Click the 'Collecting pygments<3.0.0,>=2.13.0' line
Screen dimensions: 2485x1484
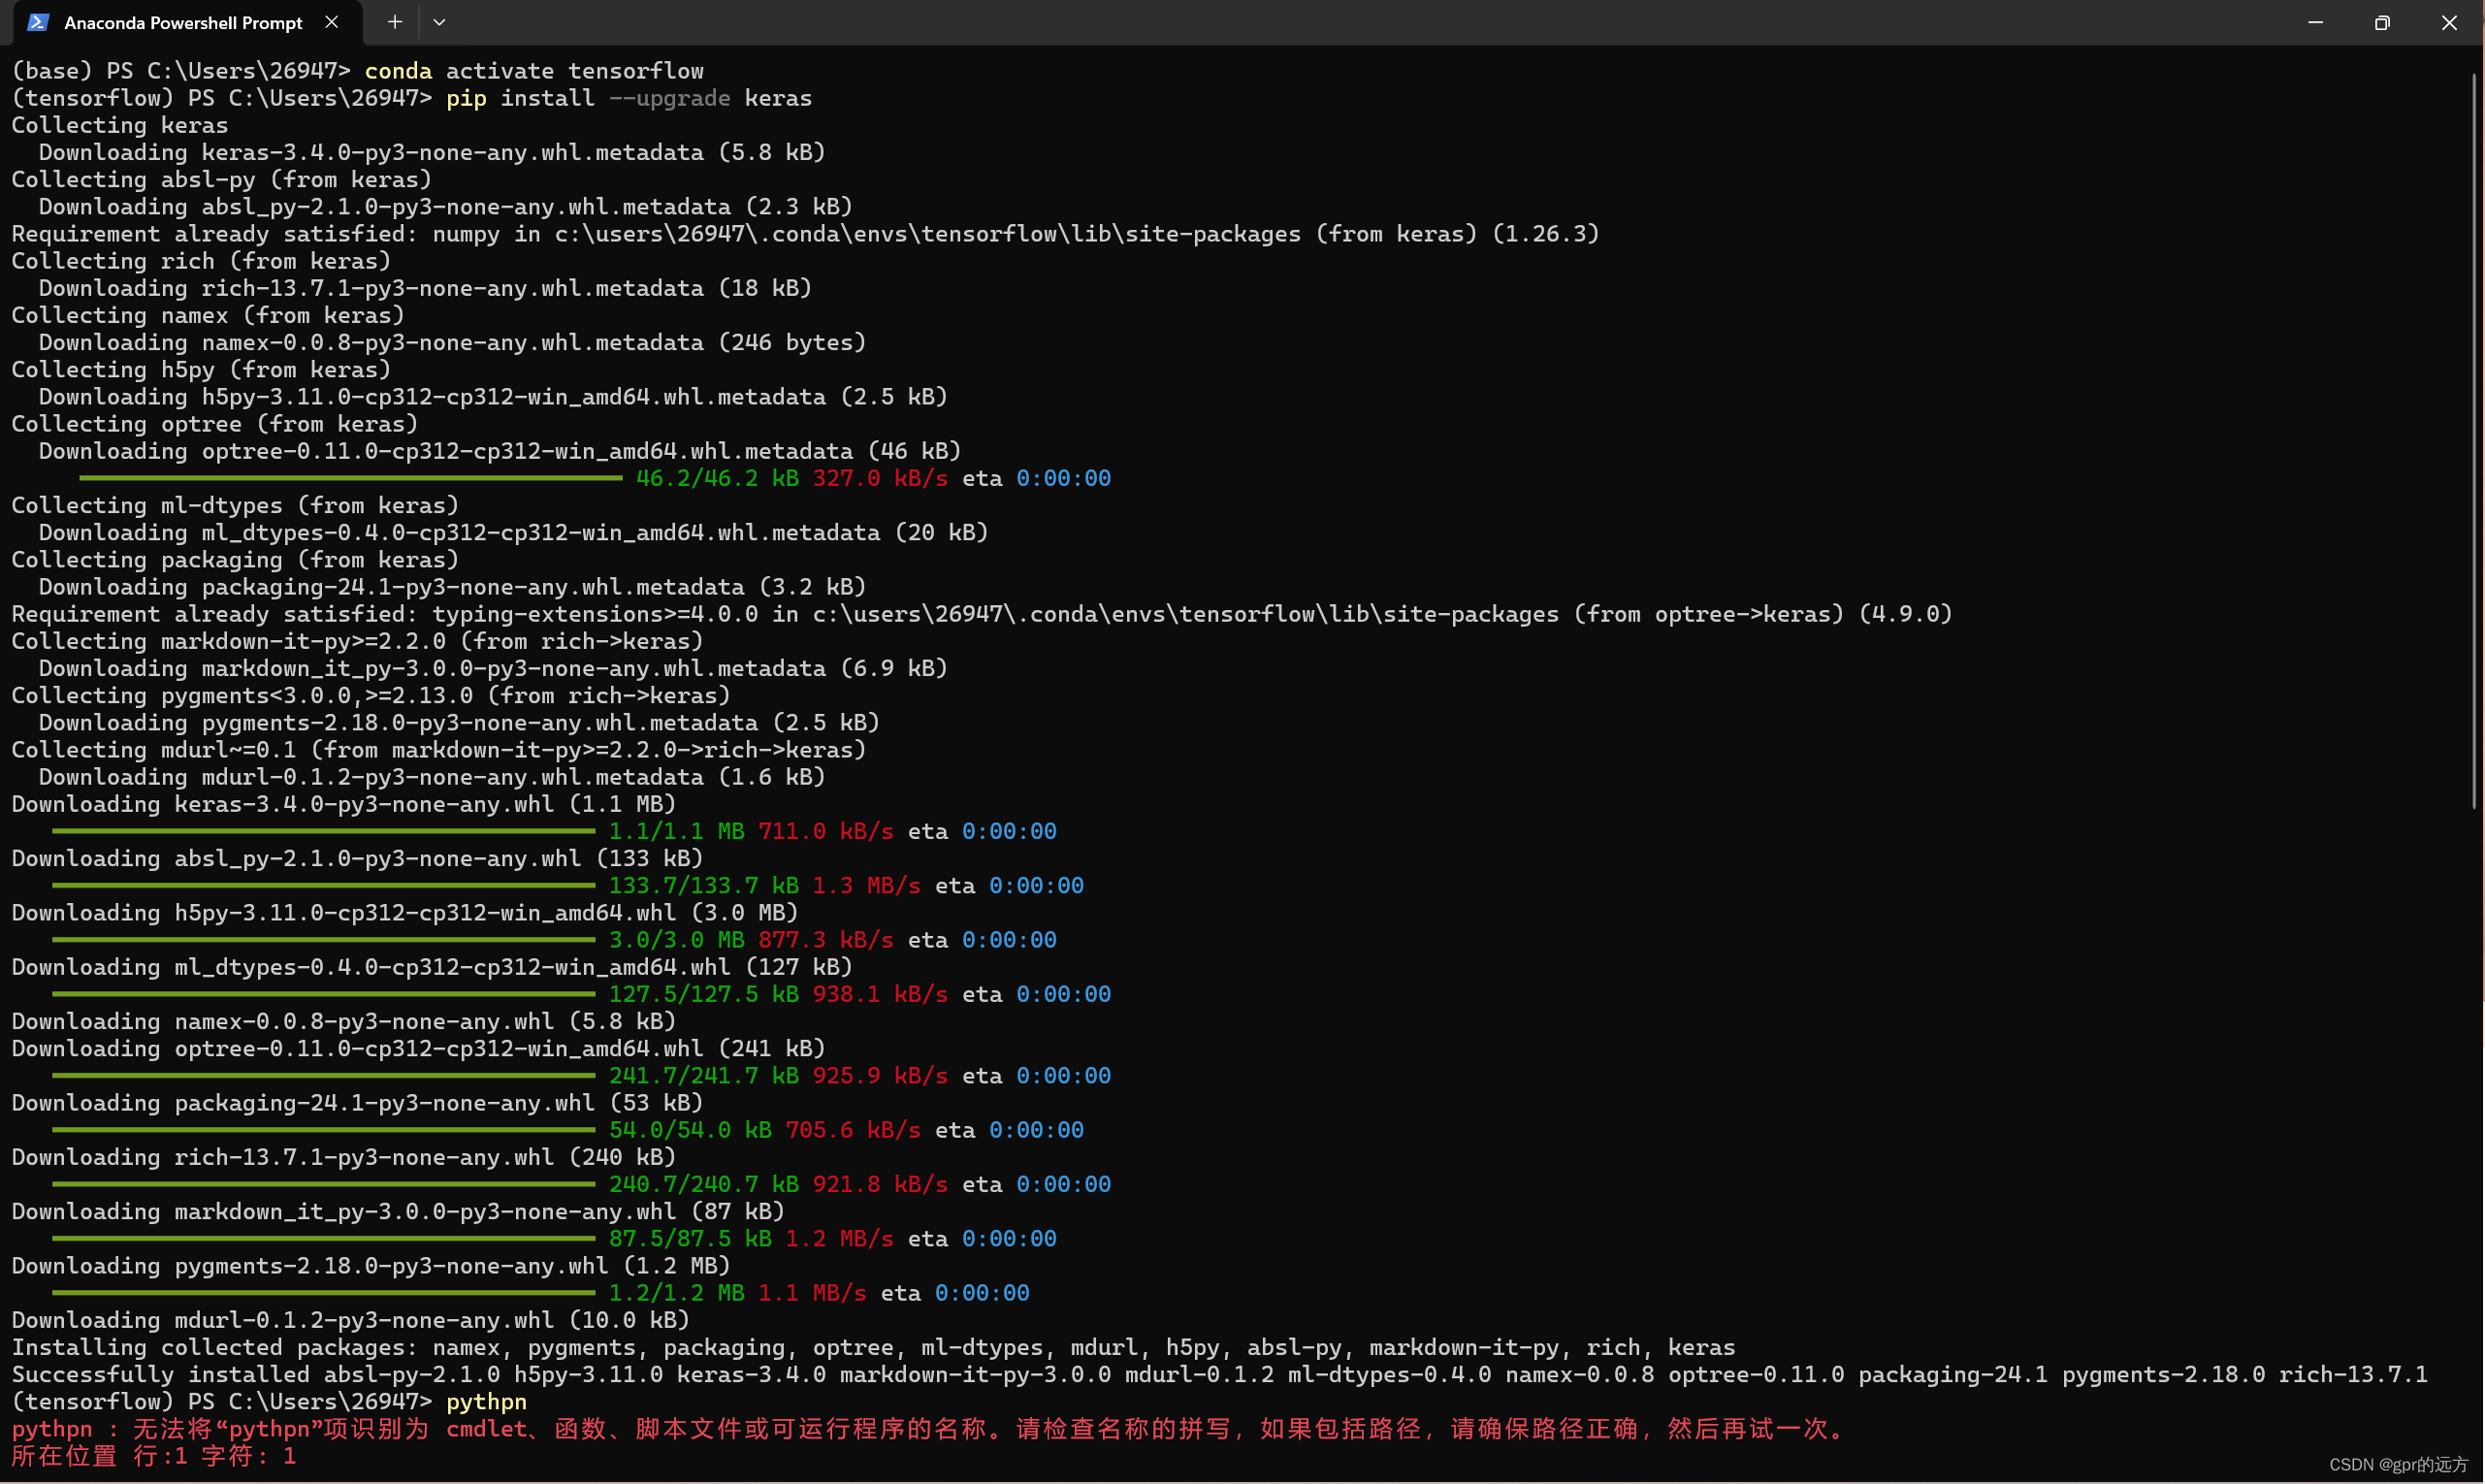point(371,695)
